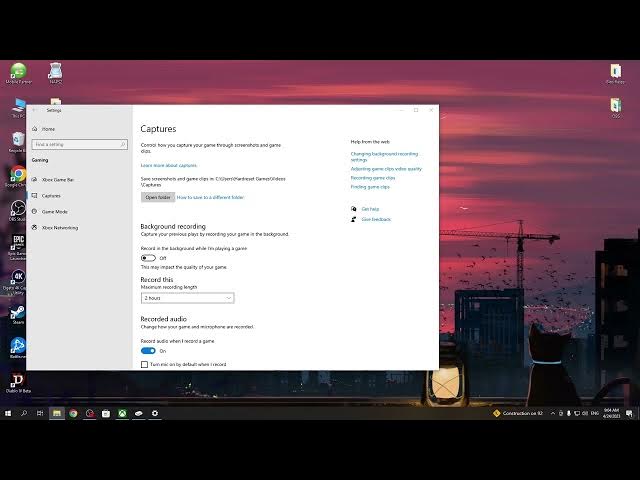
Task: Open File Explorer on the taskbar
Action: tap(57, 413)
